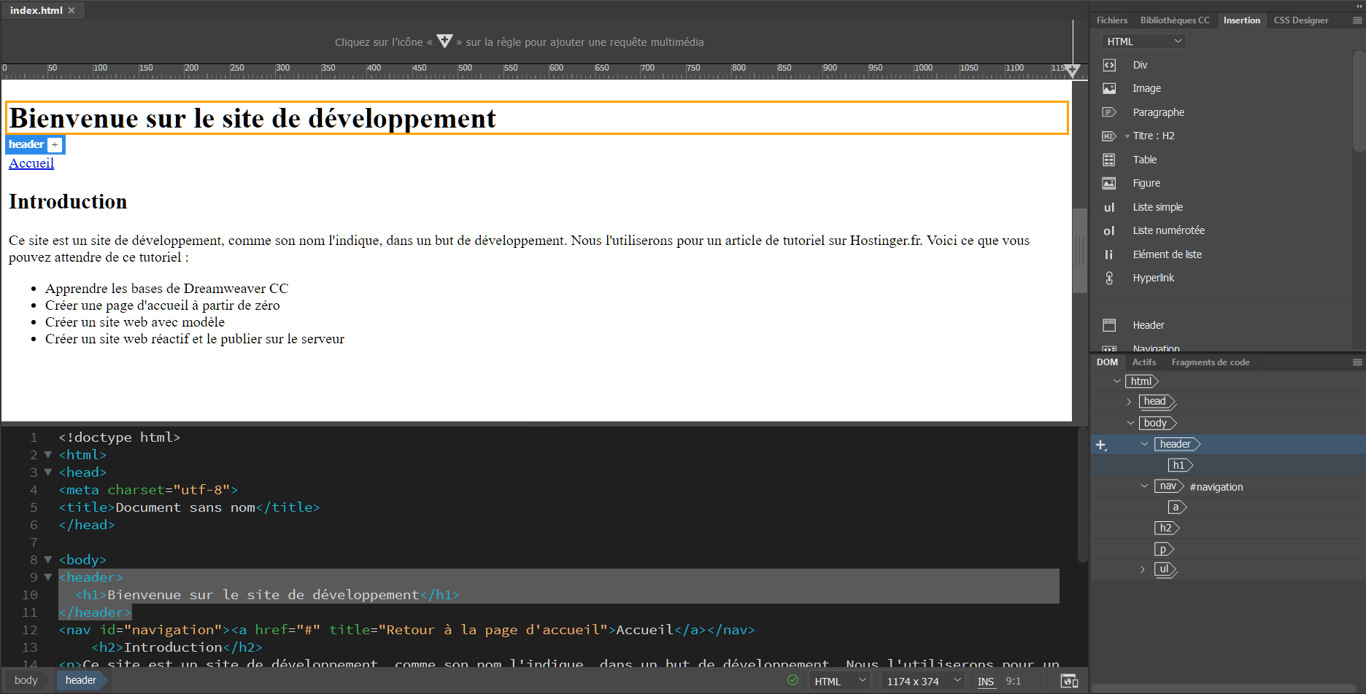
Task: Switch to the Actifs tab
Action: pos(1144,362)
